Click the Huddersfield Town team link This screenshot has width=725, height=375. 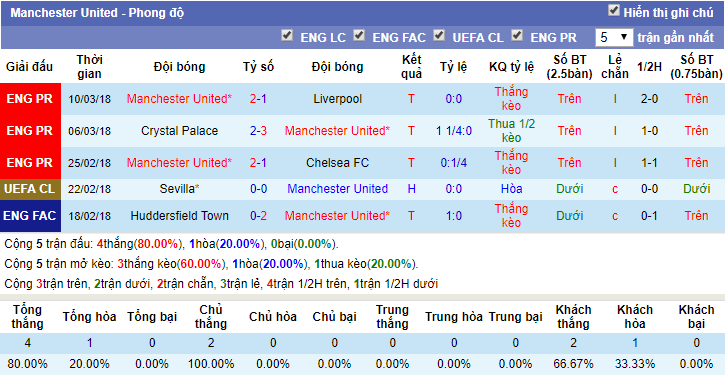click(179, 215)
